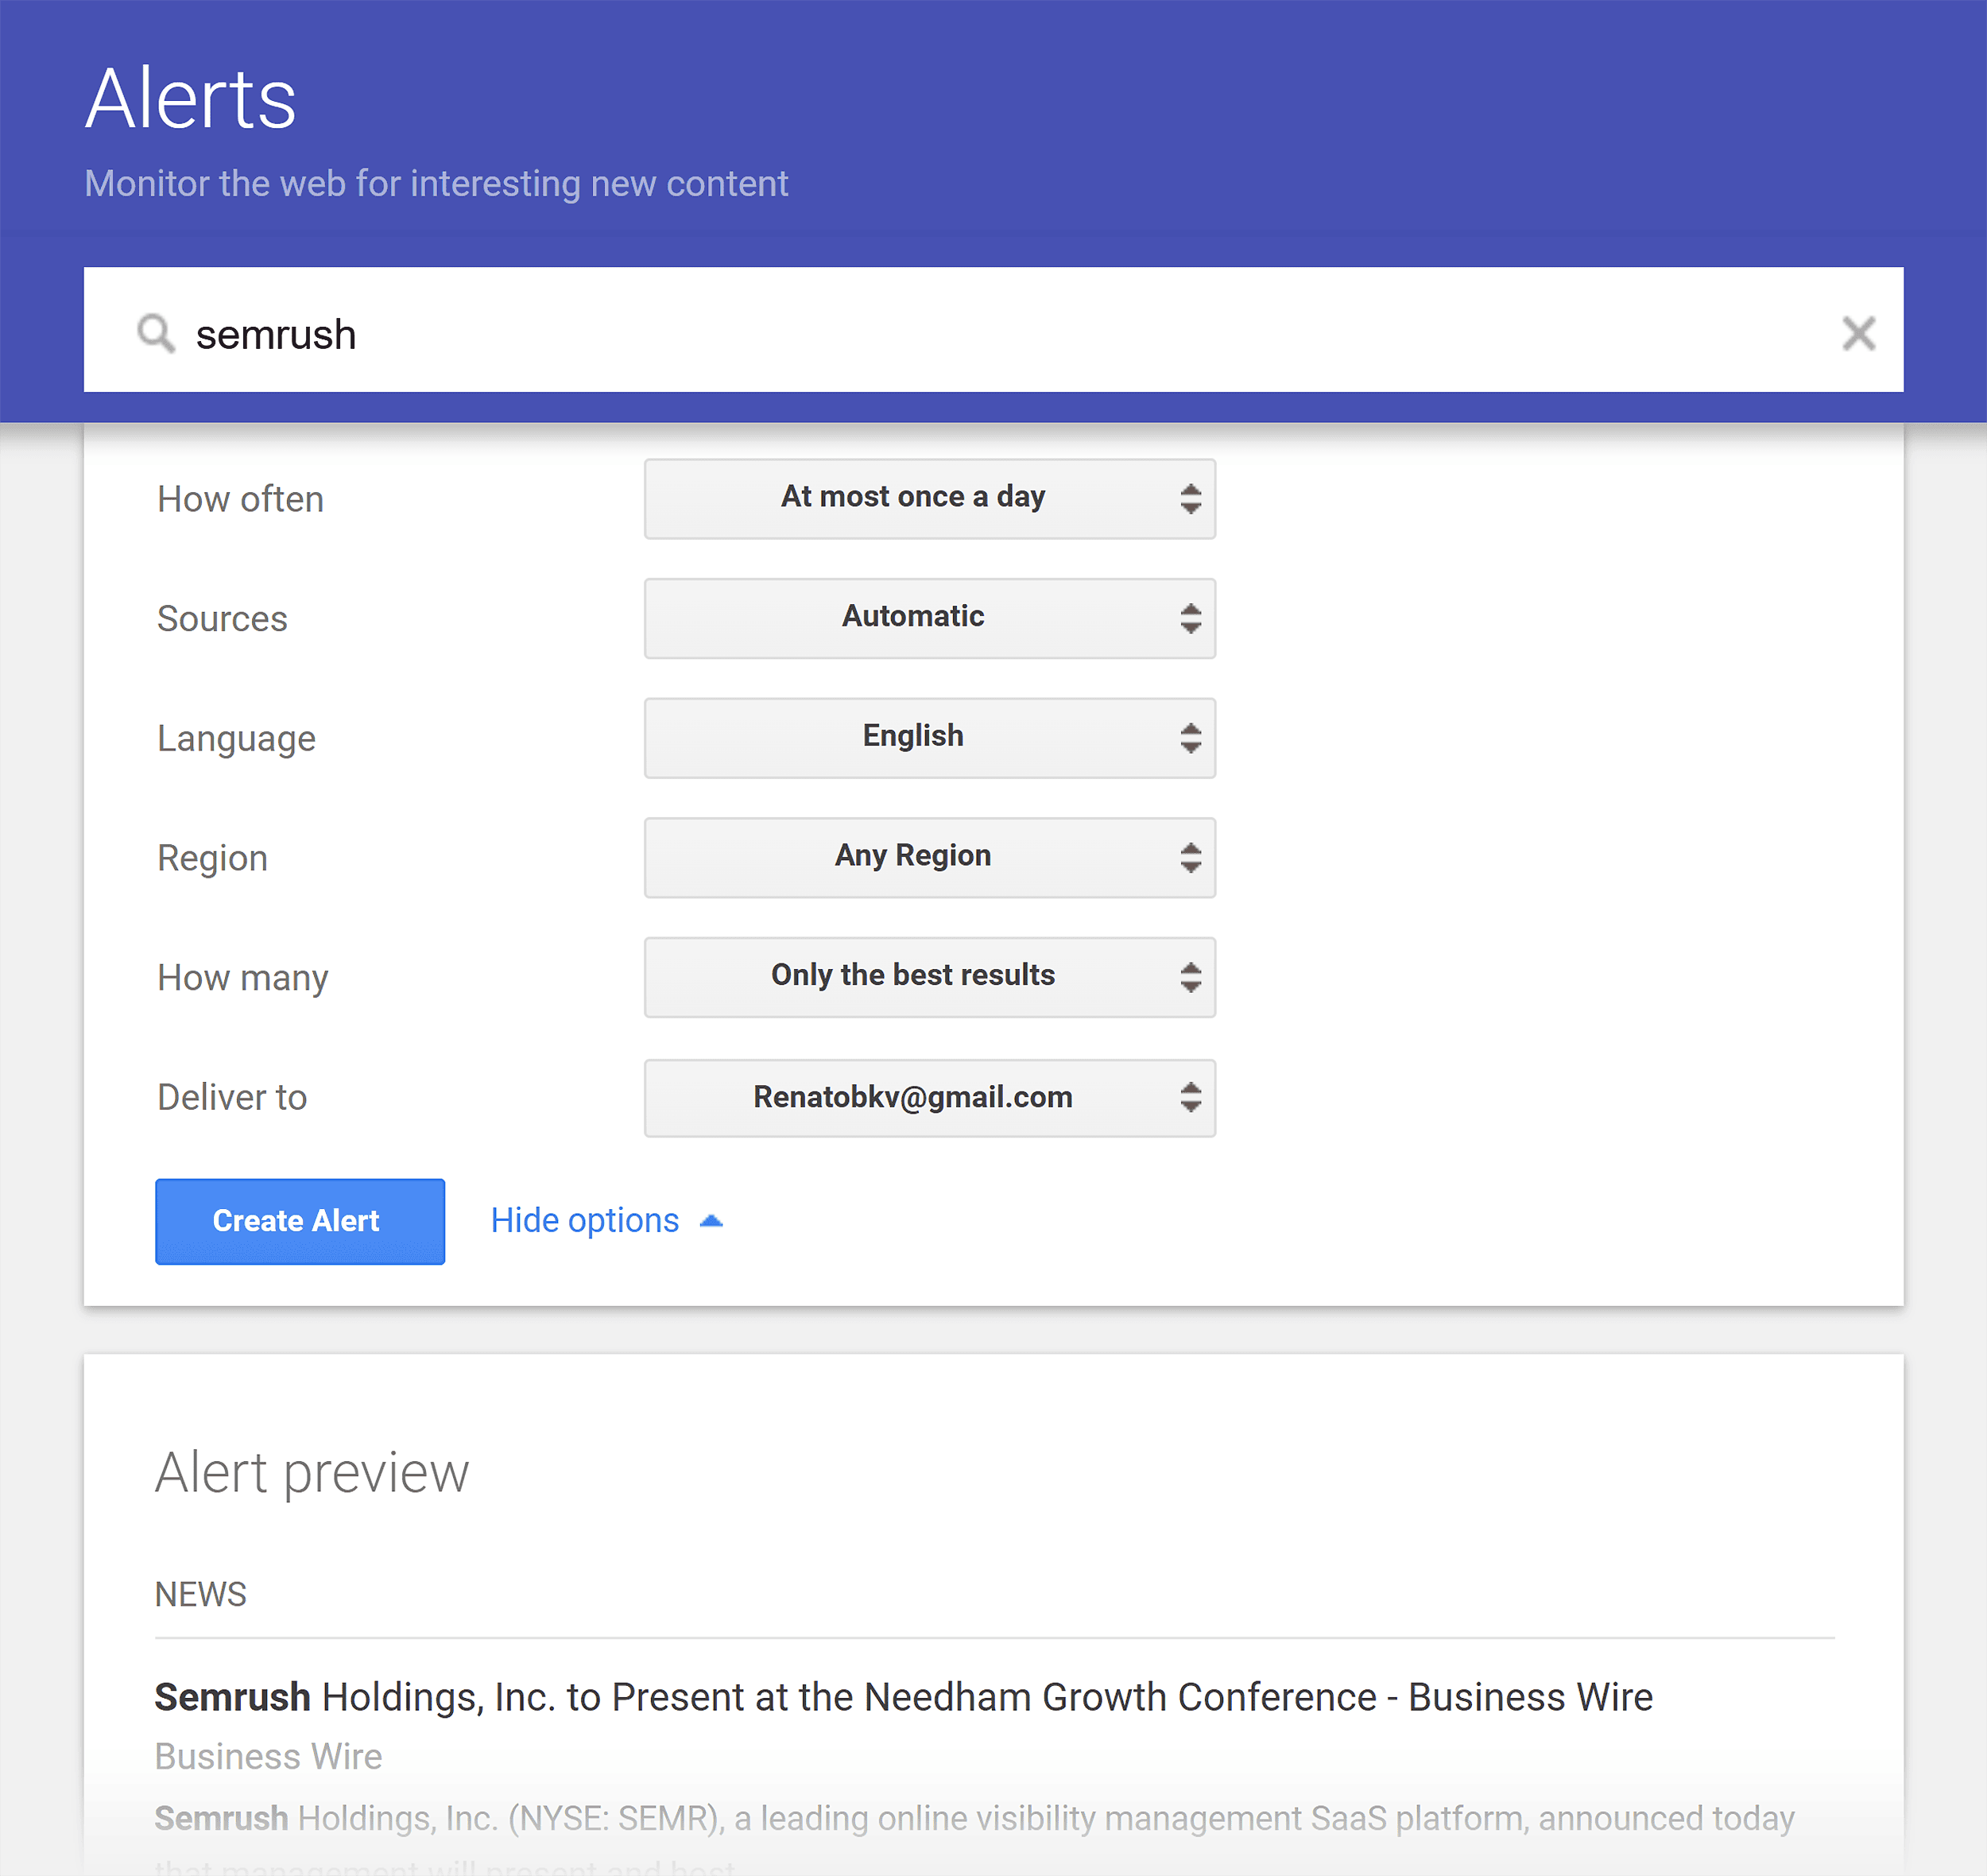Open the Deliver to email dropdown
Viewport: 1987px width, 1876px height.
click(x=929, y=1098)
